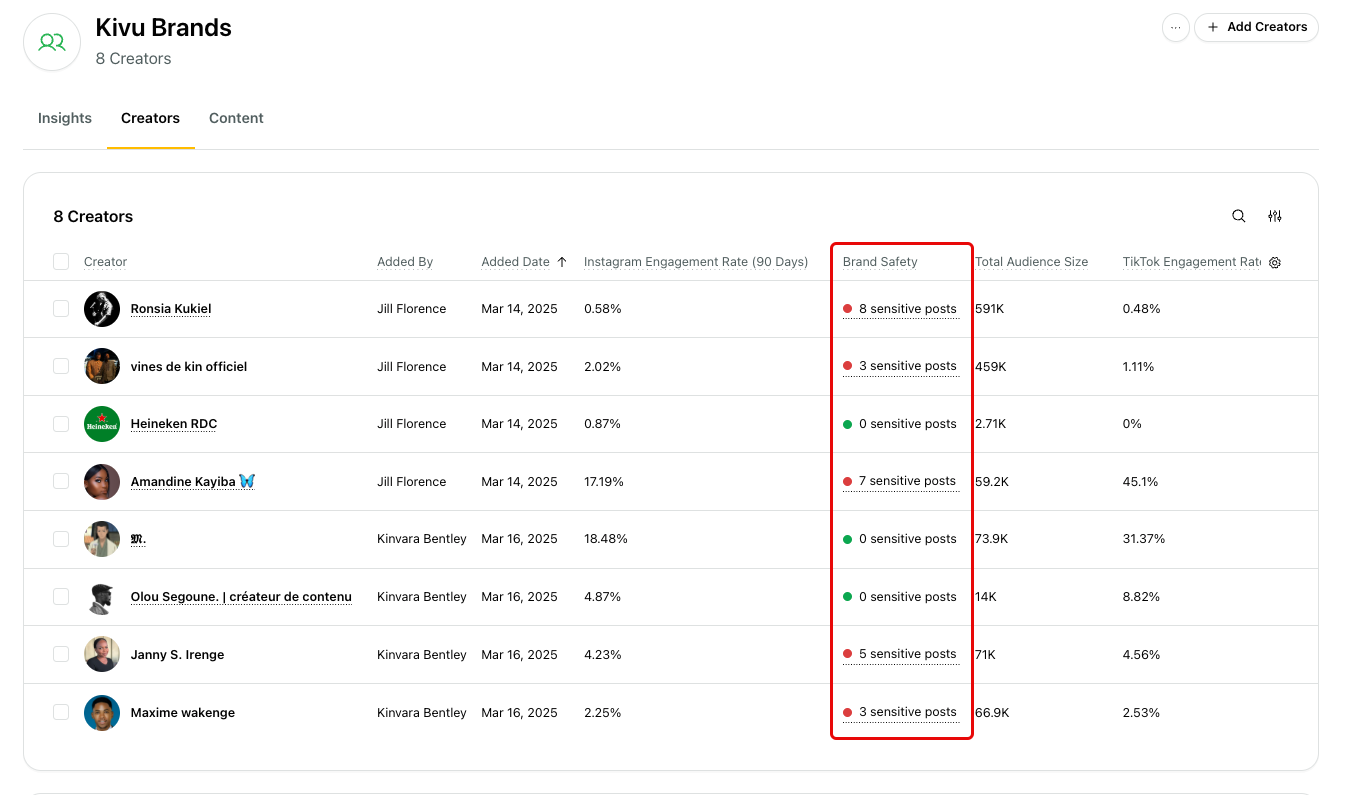Viewport: 1358px width, 795px height.
Task: Toggle the Added Date sort arrow
Action: tap(562, 262)
